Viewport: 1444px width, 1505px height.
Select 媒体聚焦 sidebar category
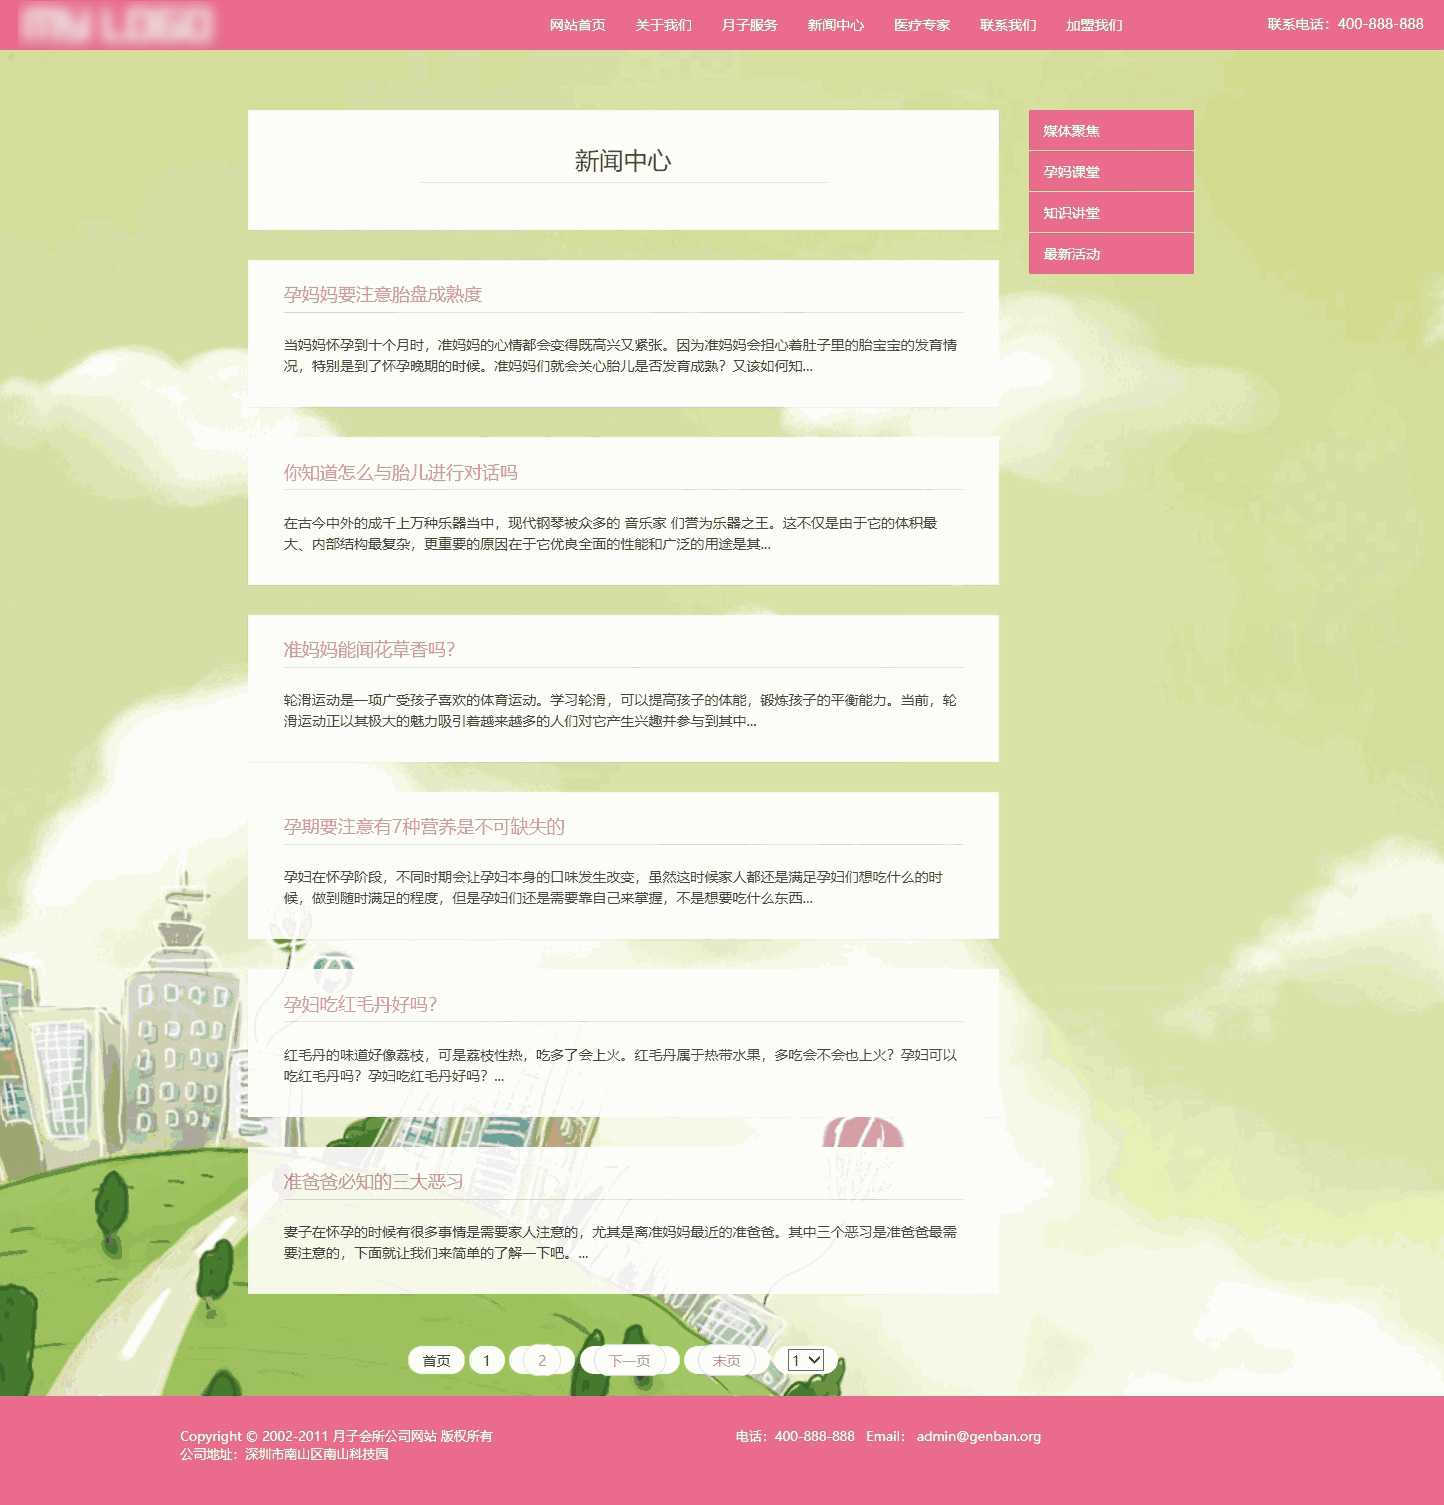(1110, 131)
